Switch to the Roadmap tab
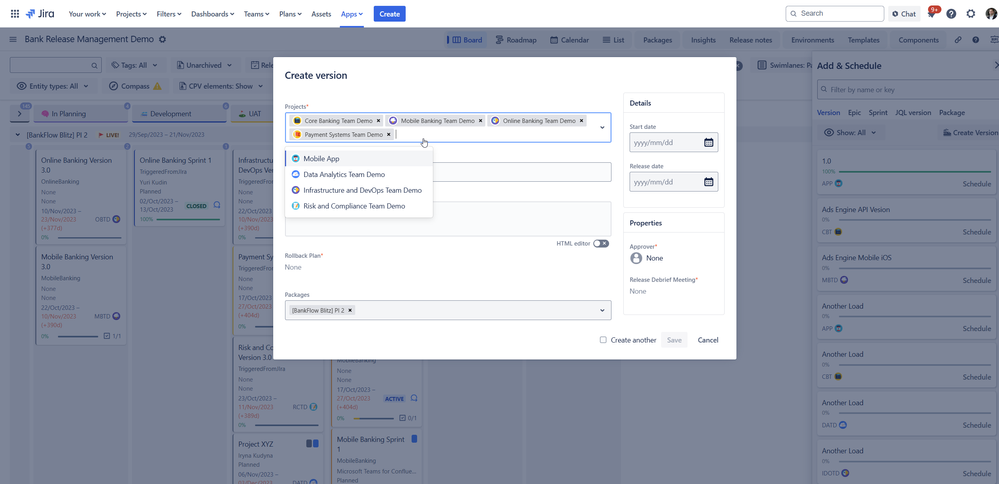Image resolution: width=999 pixels, height=484 pixels. click(515, 39)
